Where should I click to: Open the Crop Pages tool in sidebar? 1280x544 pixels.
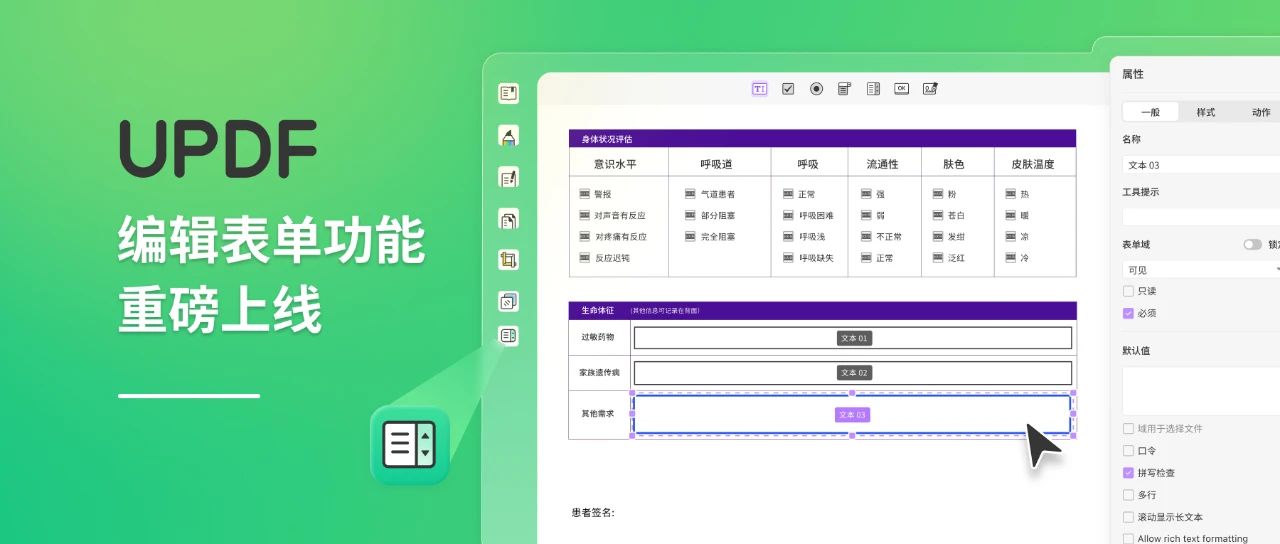click(x=508, y=260)
